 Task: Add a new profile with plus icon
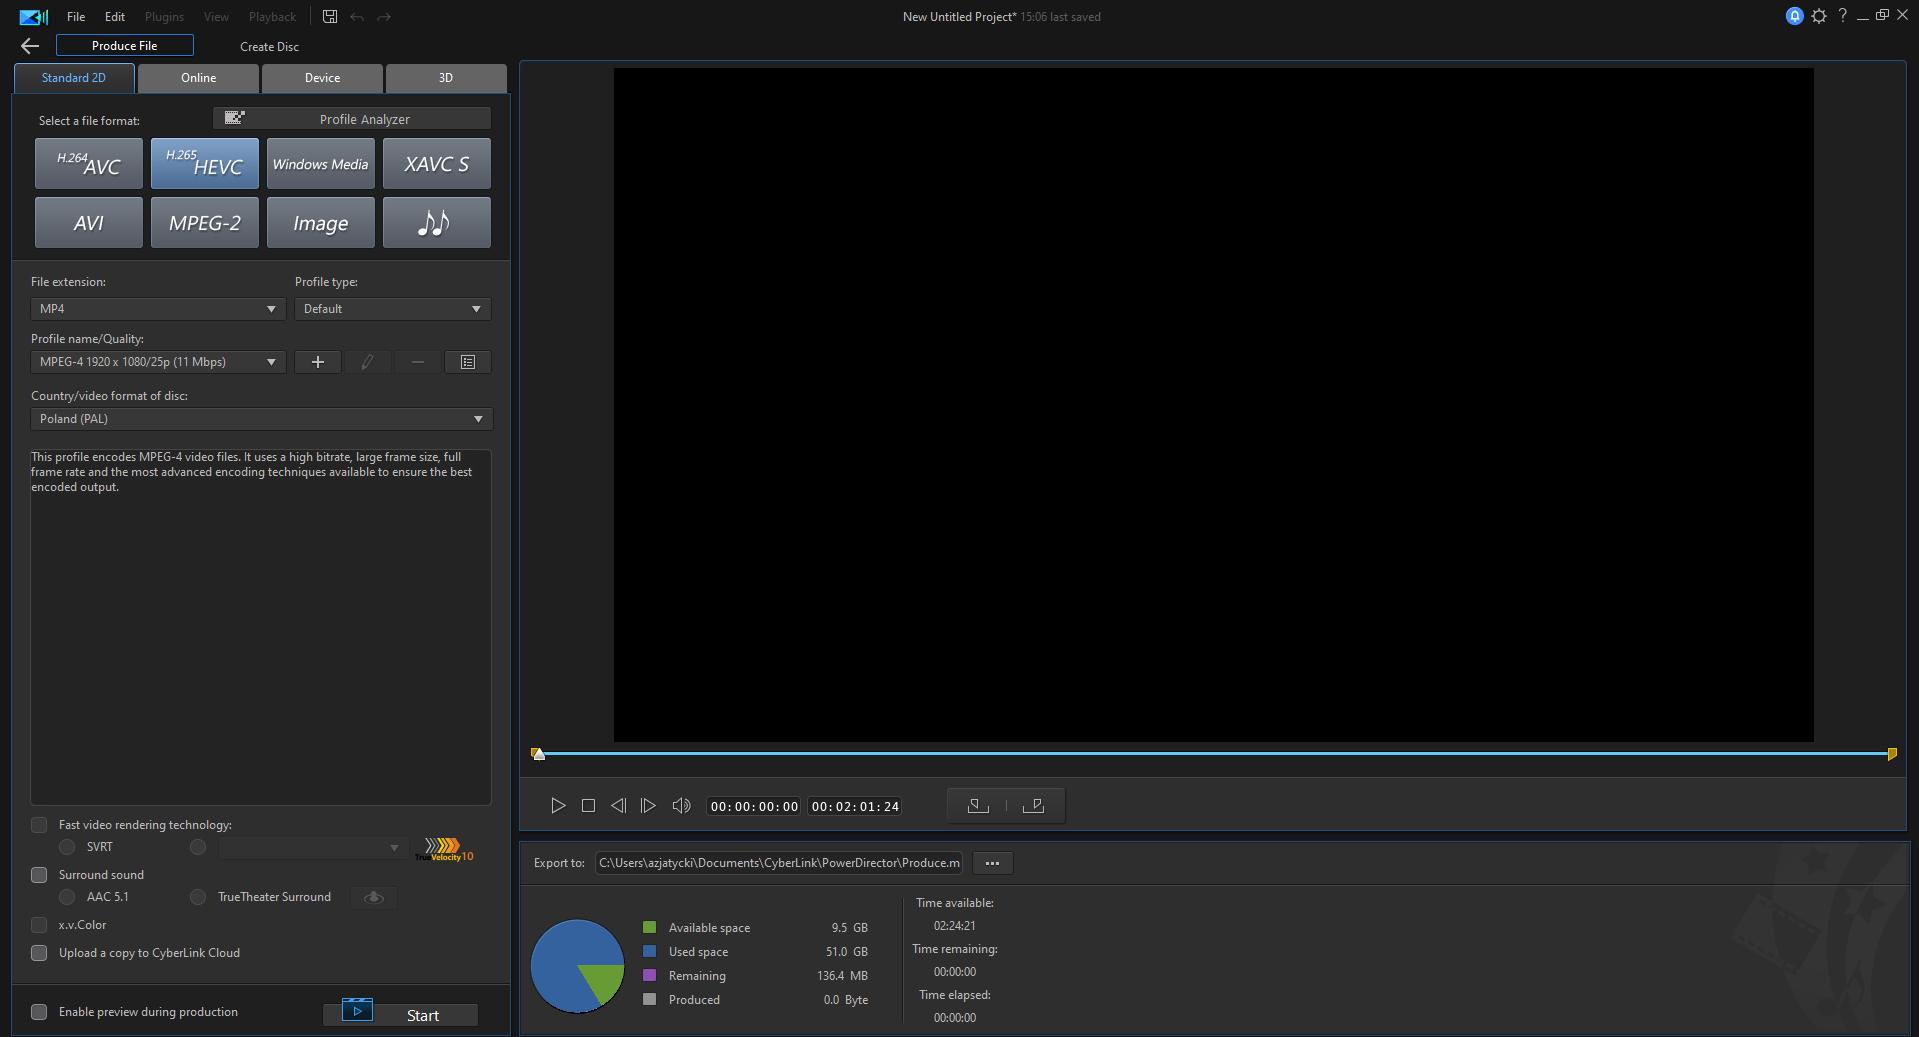click(318, 362)
